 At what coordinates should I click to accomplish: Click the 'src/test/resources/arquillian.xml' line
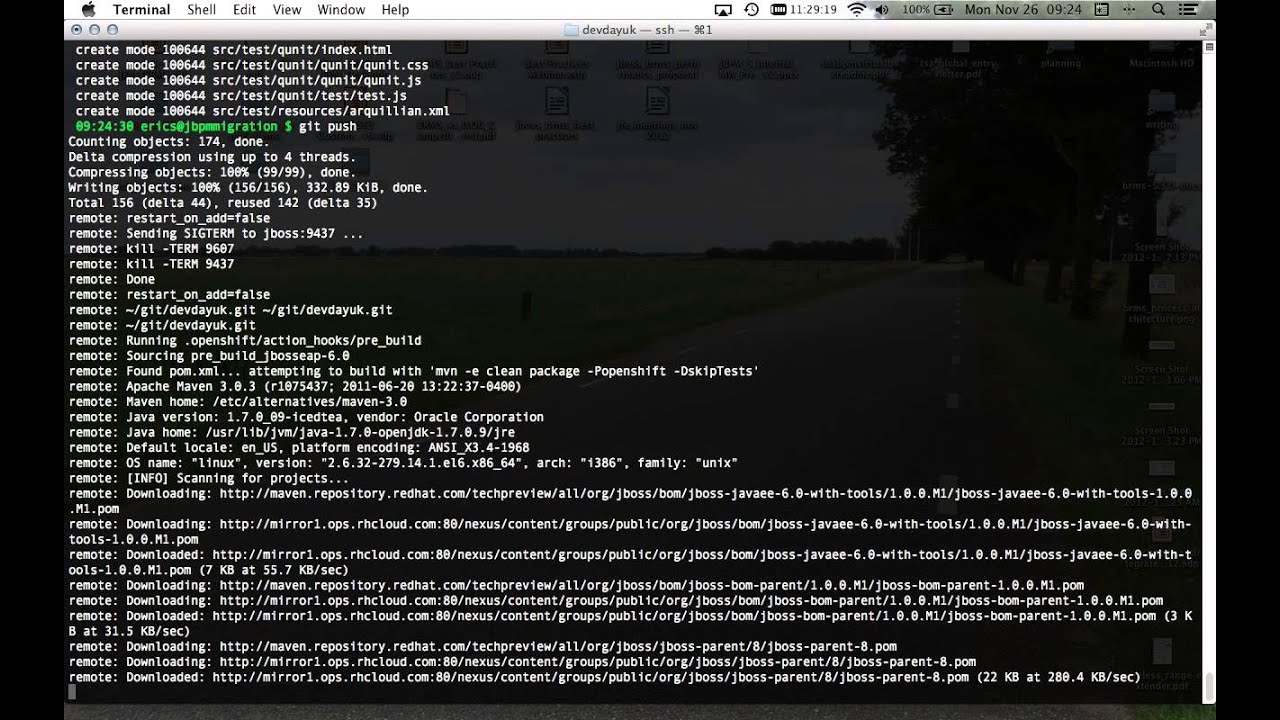262,111
